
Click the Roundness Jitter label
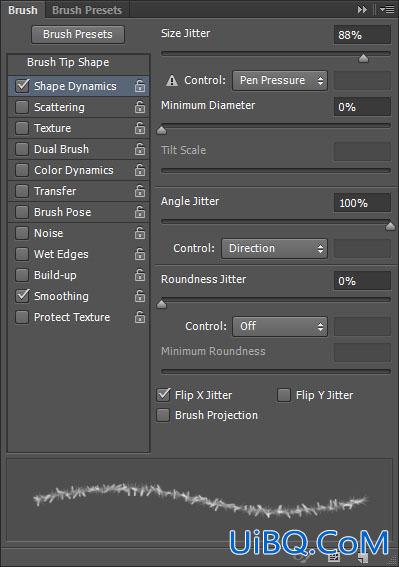click(x=203, y=279)
